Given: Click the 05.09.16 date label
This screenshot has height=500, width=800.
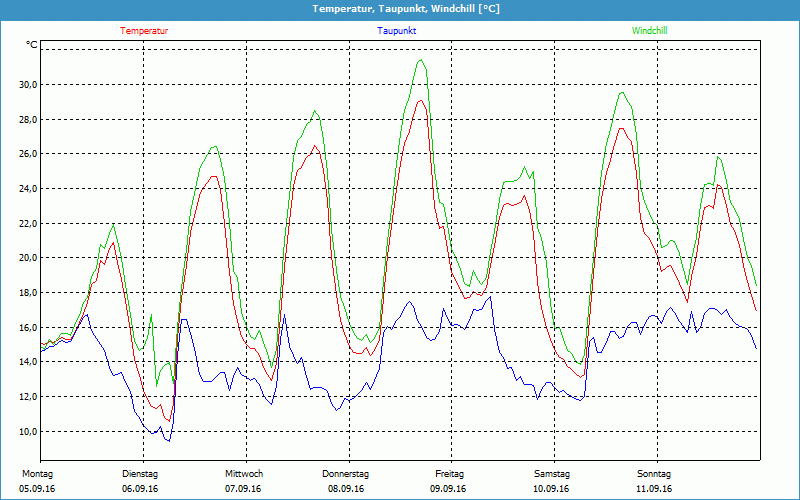Looking at the screenshot, I should [37, 489].
